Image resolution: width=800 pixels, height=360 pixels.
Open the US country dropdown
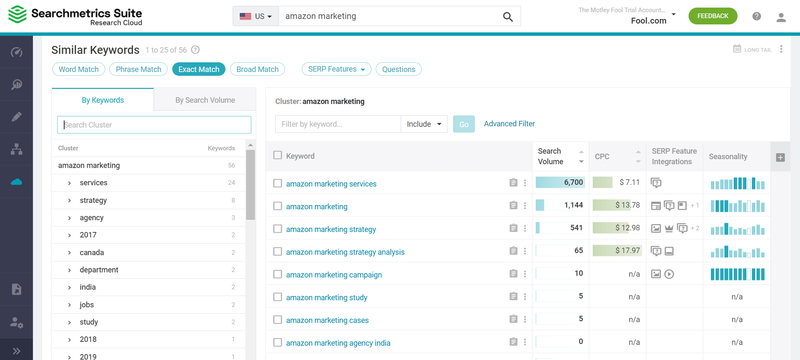click(x=256, y=16)
